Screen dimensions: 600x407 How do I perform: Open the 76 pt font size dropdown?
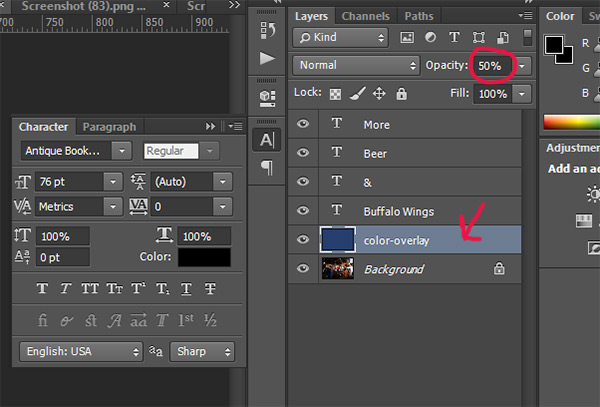pyautogui.click(x=113, y=182)
